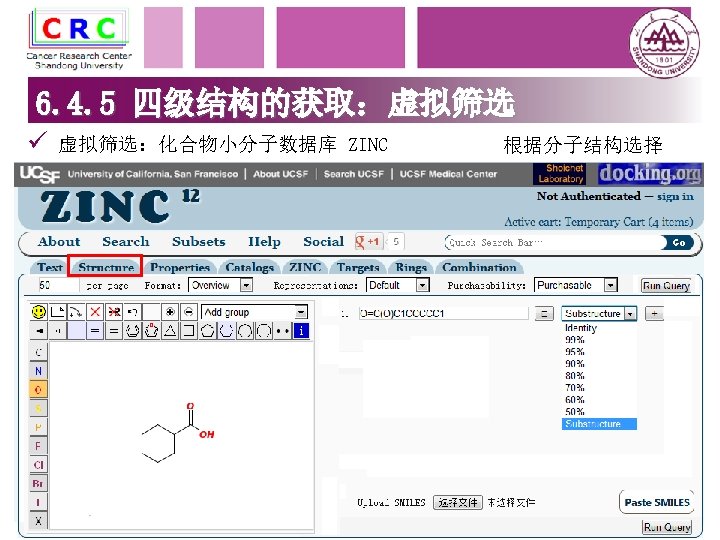Click the Substructure search-type combo box
The height and width of the screenshot is (540, 720).
599,313
